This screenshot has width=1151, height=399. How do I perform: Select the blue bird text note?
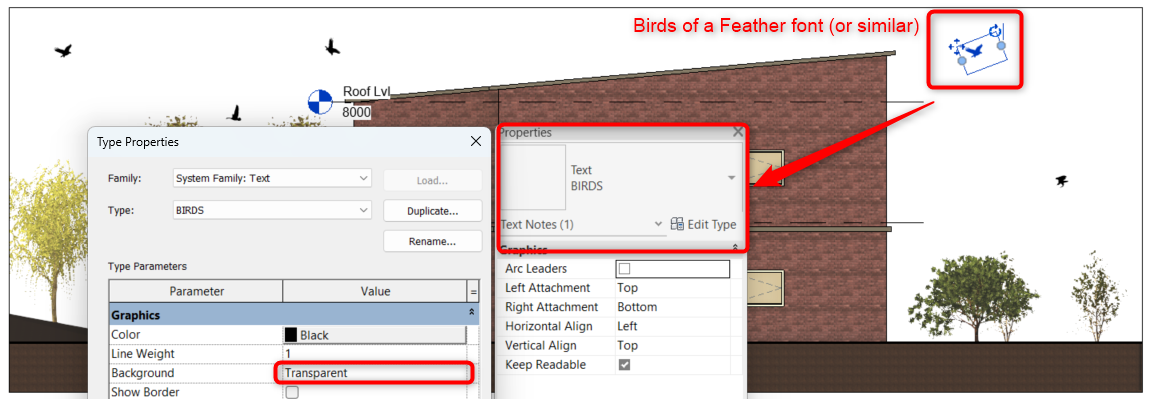point(975,51)
